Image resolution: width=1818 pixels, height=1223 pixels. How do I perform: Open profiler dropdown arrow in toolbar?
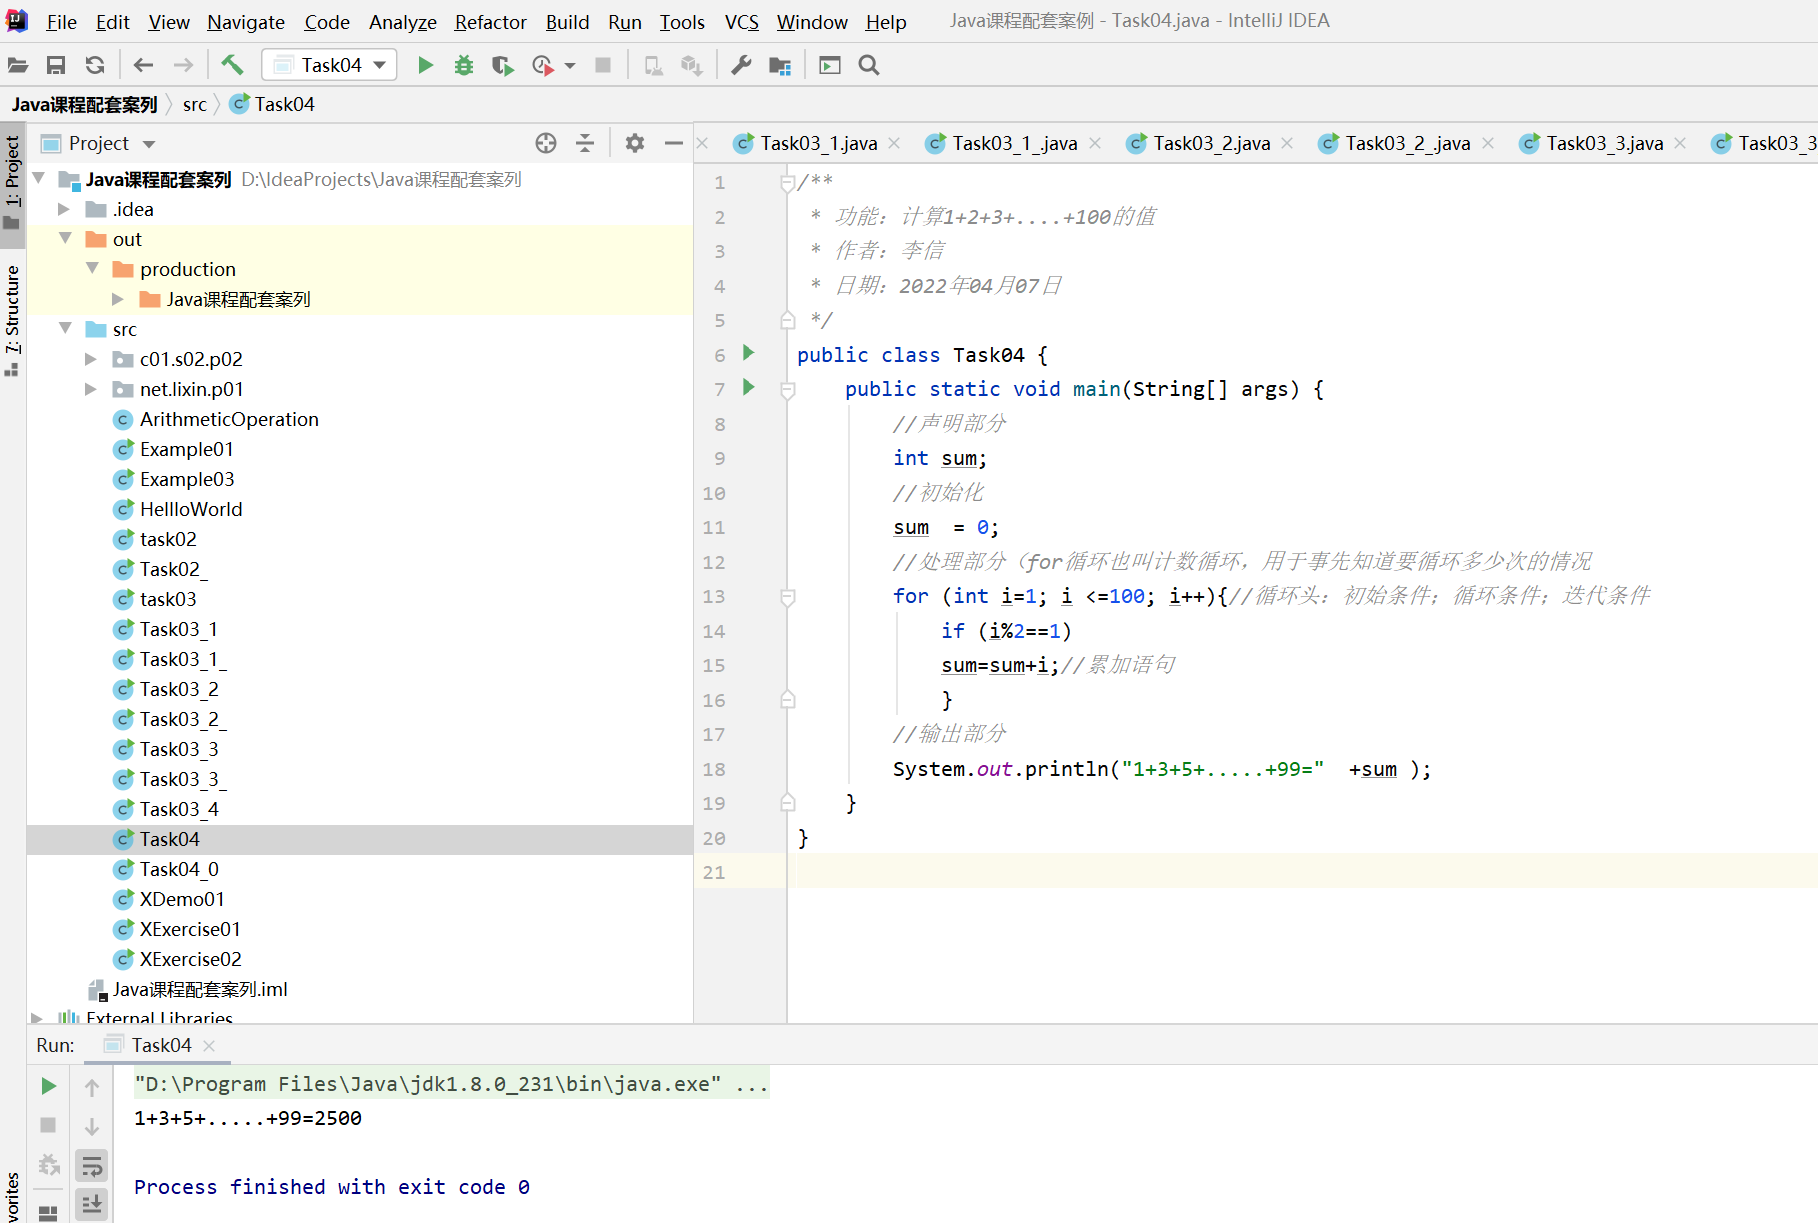pos(570,66)
